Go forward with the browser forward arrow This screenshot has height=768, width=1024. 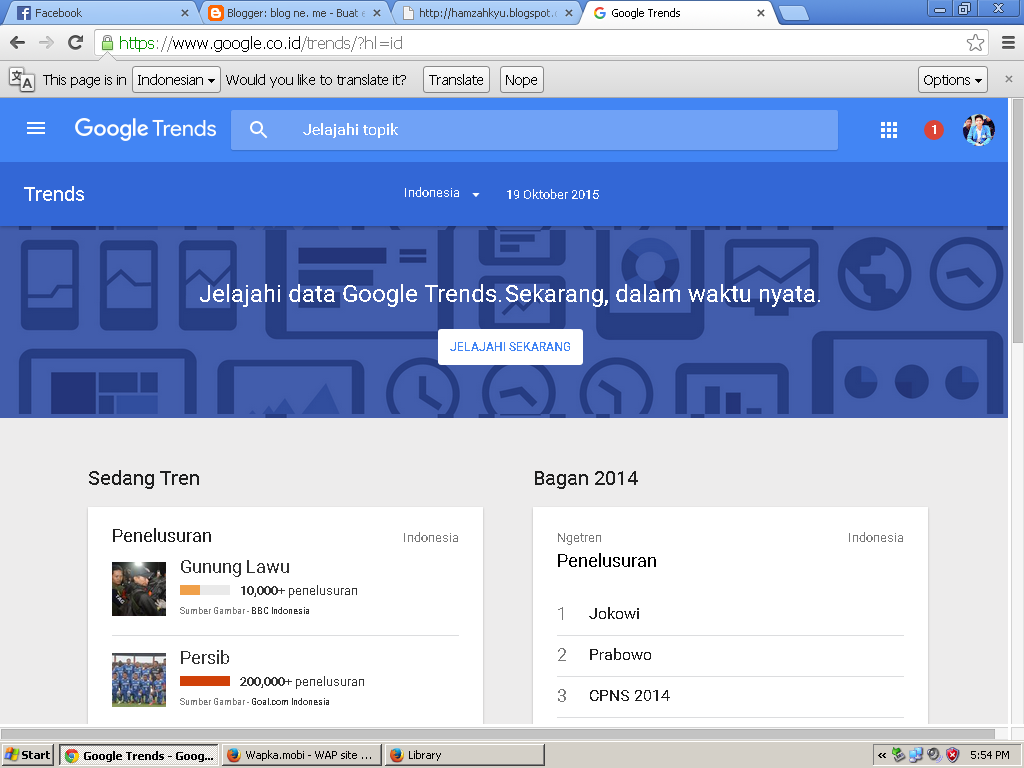tap(46, 43)
